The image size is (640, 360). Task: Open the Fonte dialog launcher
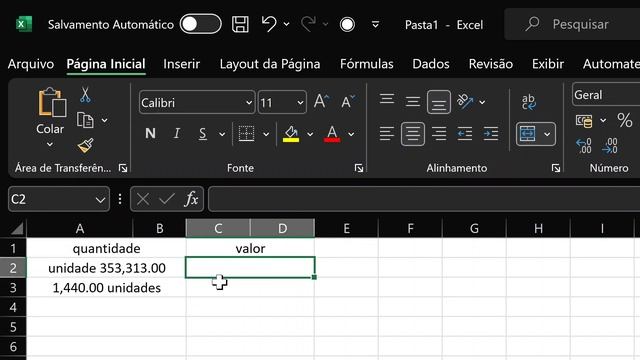click(359, 168)
